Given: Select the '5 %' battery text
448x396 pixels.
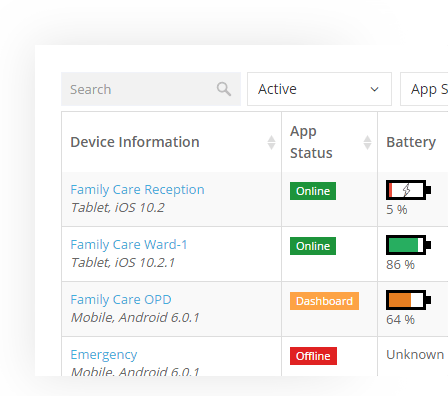Looking at the screenshot, I should (x=397, y=210).
